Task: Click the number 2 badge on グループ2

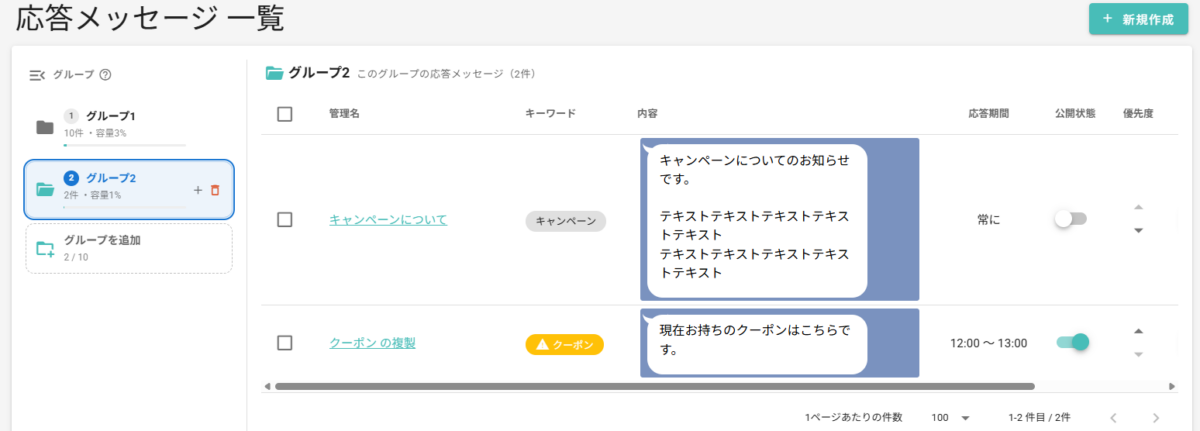Action: point(71,178)
